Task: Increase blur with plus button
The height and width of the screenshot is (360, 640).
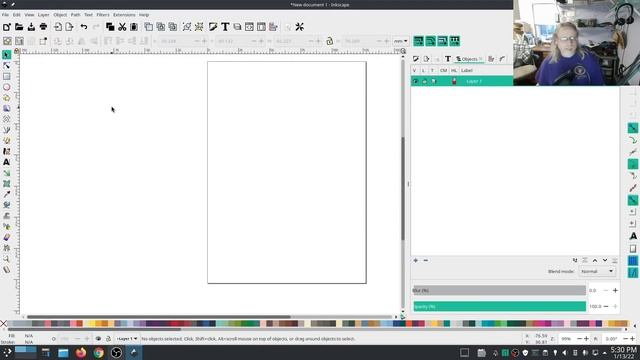Action: (x=615, y=291)
